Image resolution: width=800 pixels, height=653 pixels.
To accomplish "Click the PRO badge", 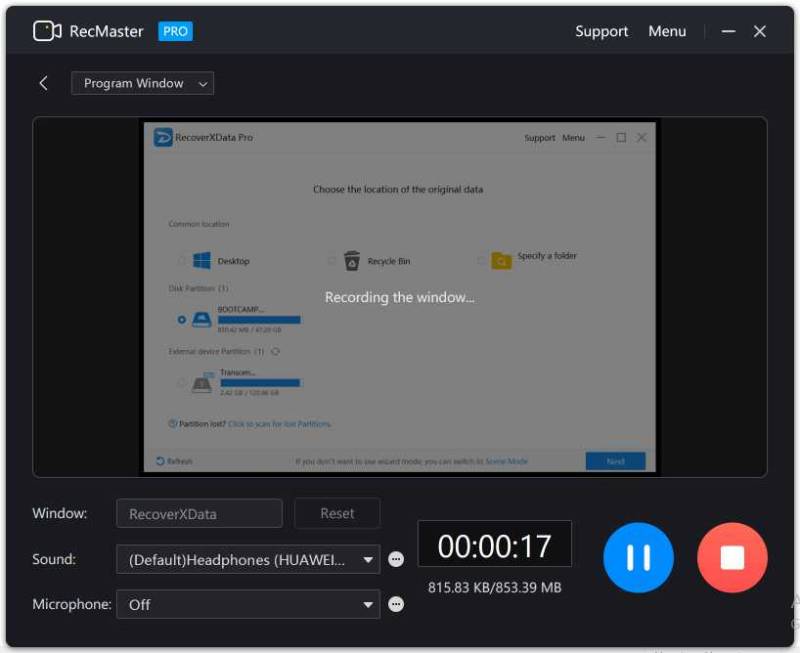I will tap(175, 32).
